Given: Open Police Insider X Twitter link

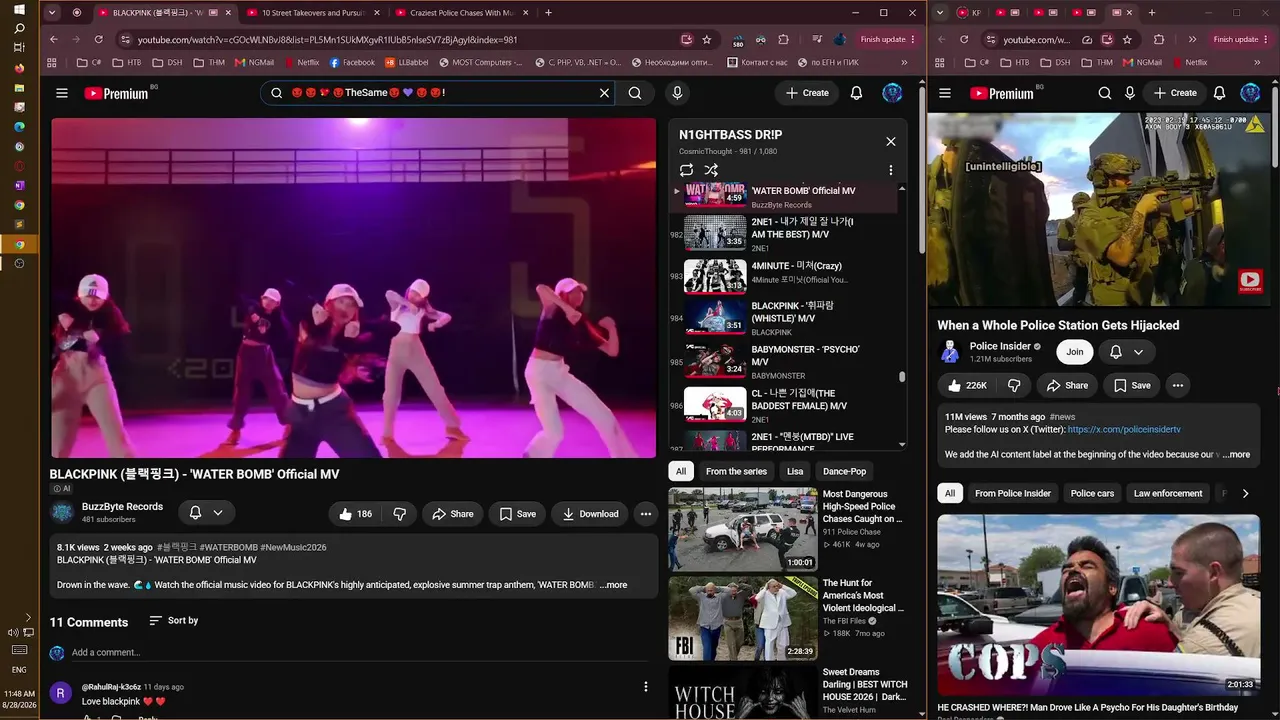Looking at the screenshot, I should (x=1124, y=429).
